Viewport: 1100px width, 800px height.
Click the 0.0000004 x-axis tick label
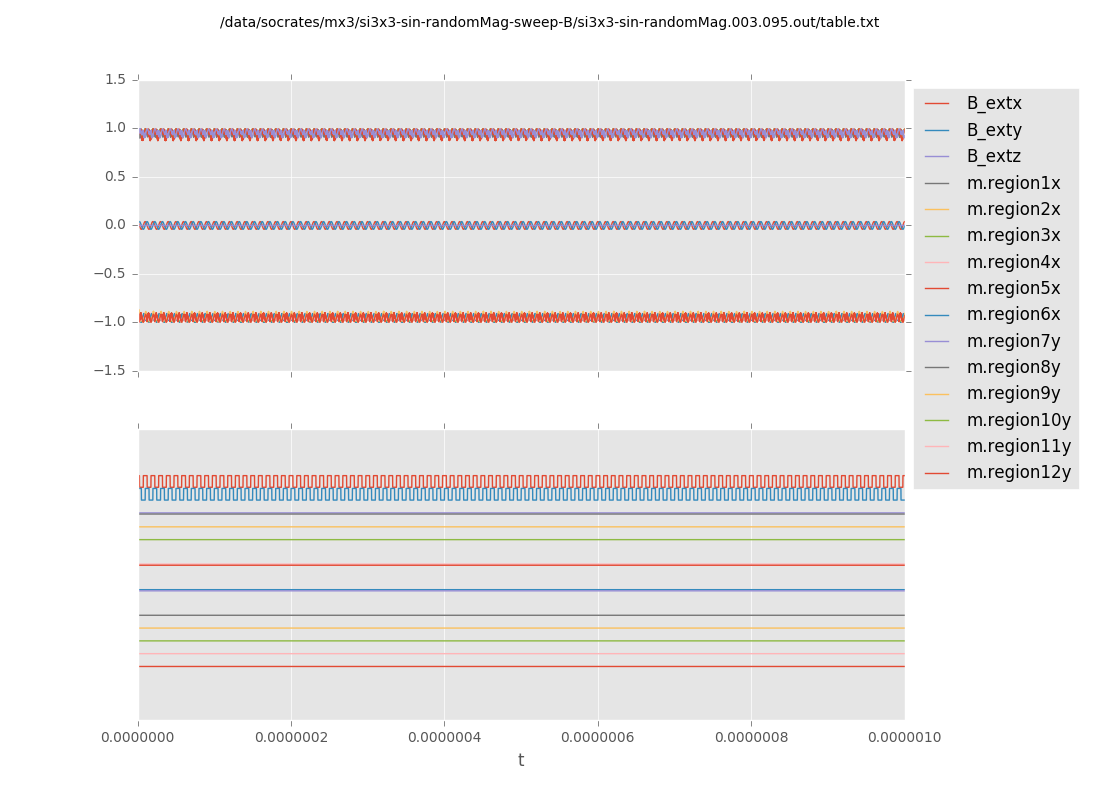pyautogui.click(x=444, y=738)
